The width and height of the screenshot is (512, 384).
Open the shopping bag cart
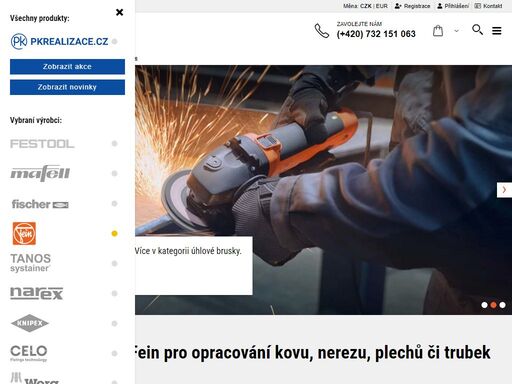click(x=438, y=31)
